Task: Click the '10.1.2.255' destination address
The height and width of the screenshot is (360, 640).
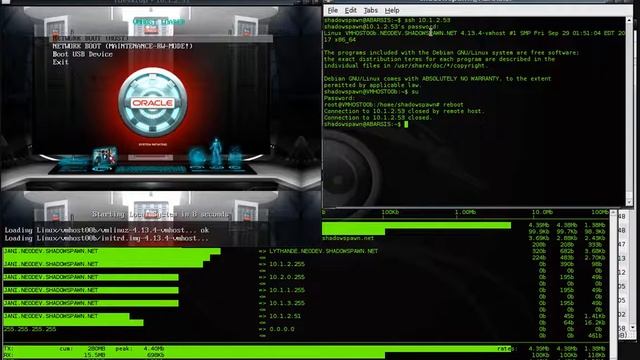Action: [x=287, y=264]
